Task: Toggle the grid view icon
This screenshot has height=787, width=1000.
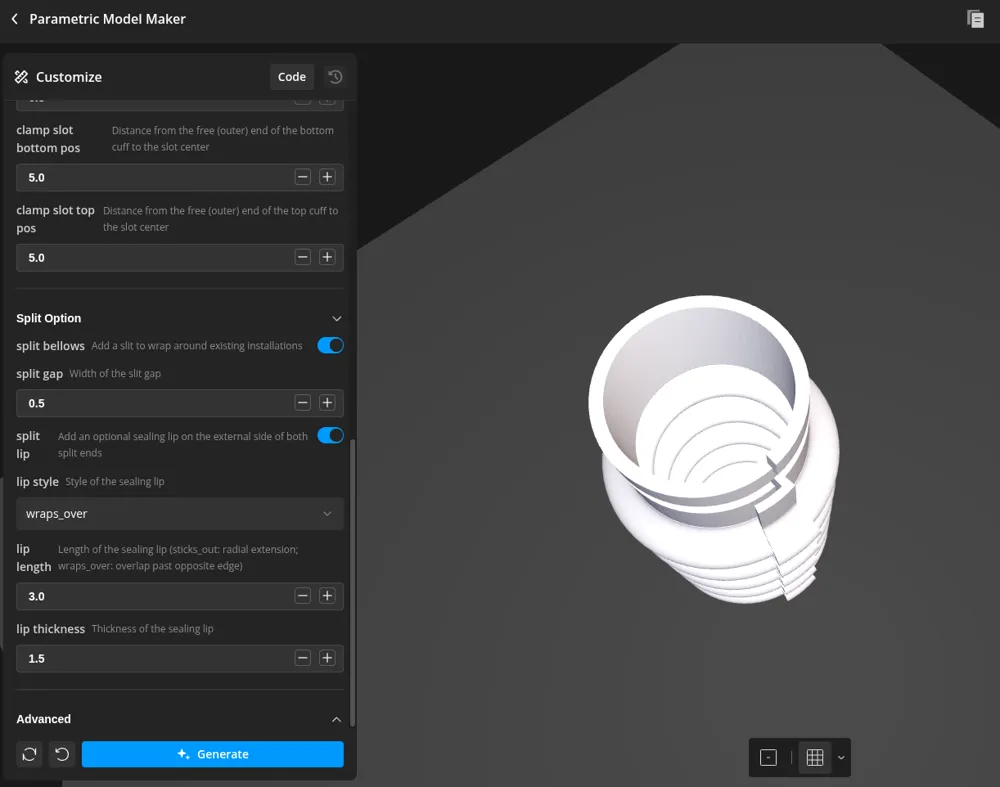Action: point(815,758)
